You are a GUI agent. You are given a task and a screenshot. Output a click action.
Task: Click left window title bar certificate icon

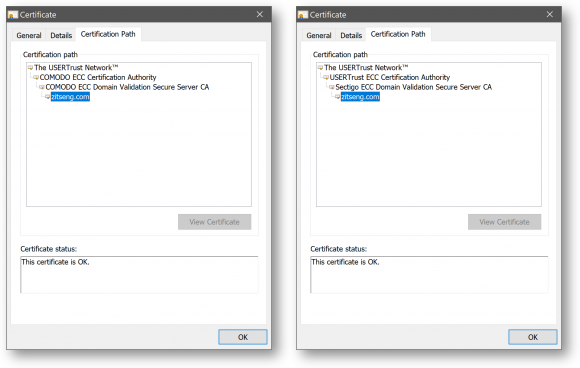tap(13, 15)
